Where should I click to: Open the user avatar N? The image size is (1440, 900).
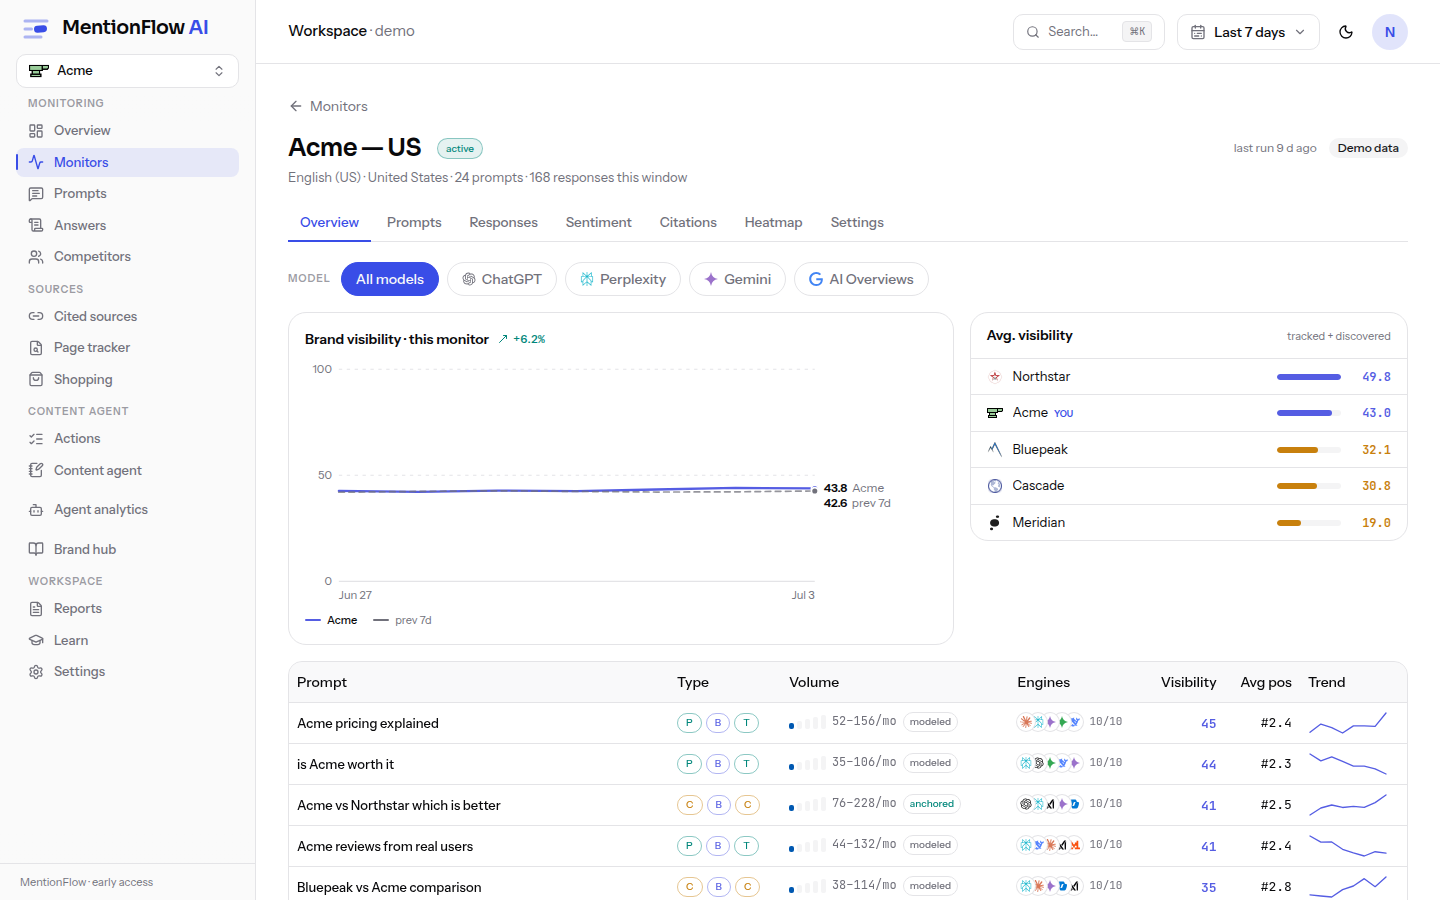coord(1390,32)
